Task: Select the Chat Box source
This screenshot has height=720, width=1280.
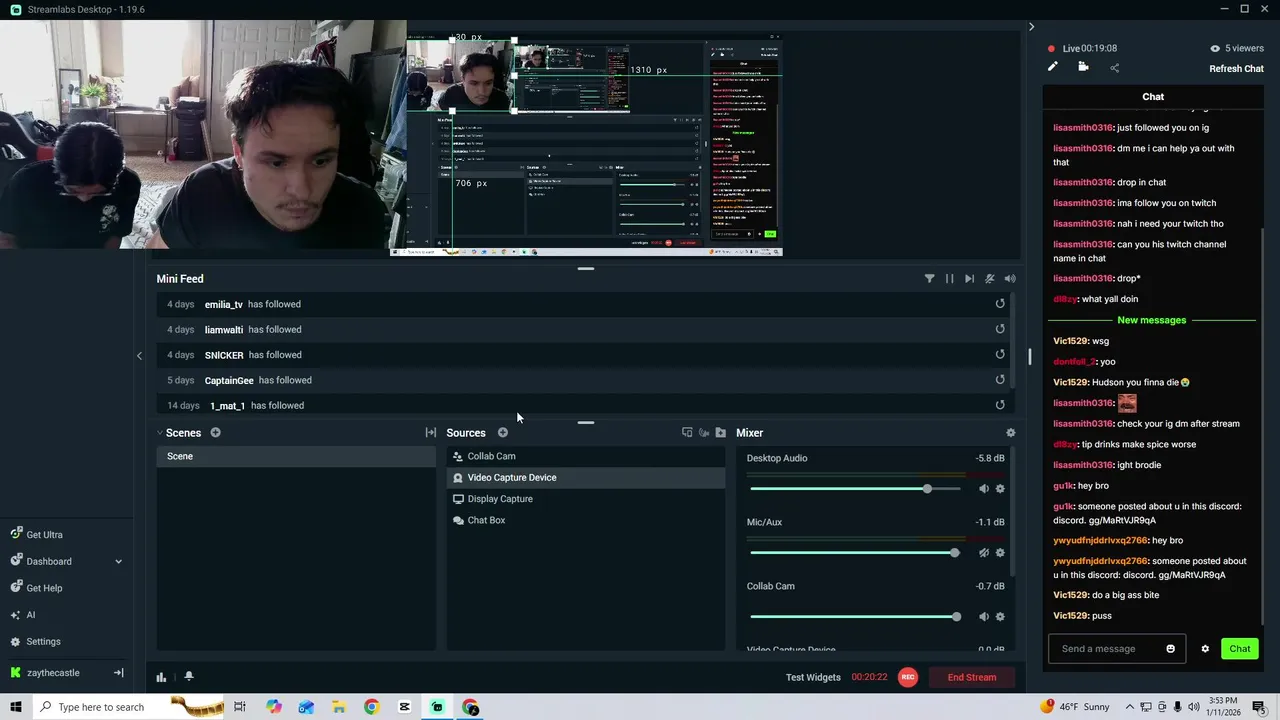Action: pyautogui.click(x=586, y=520)
